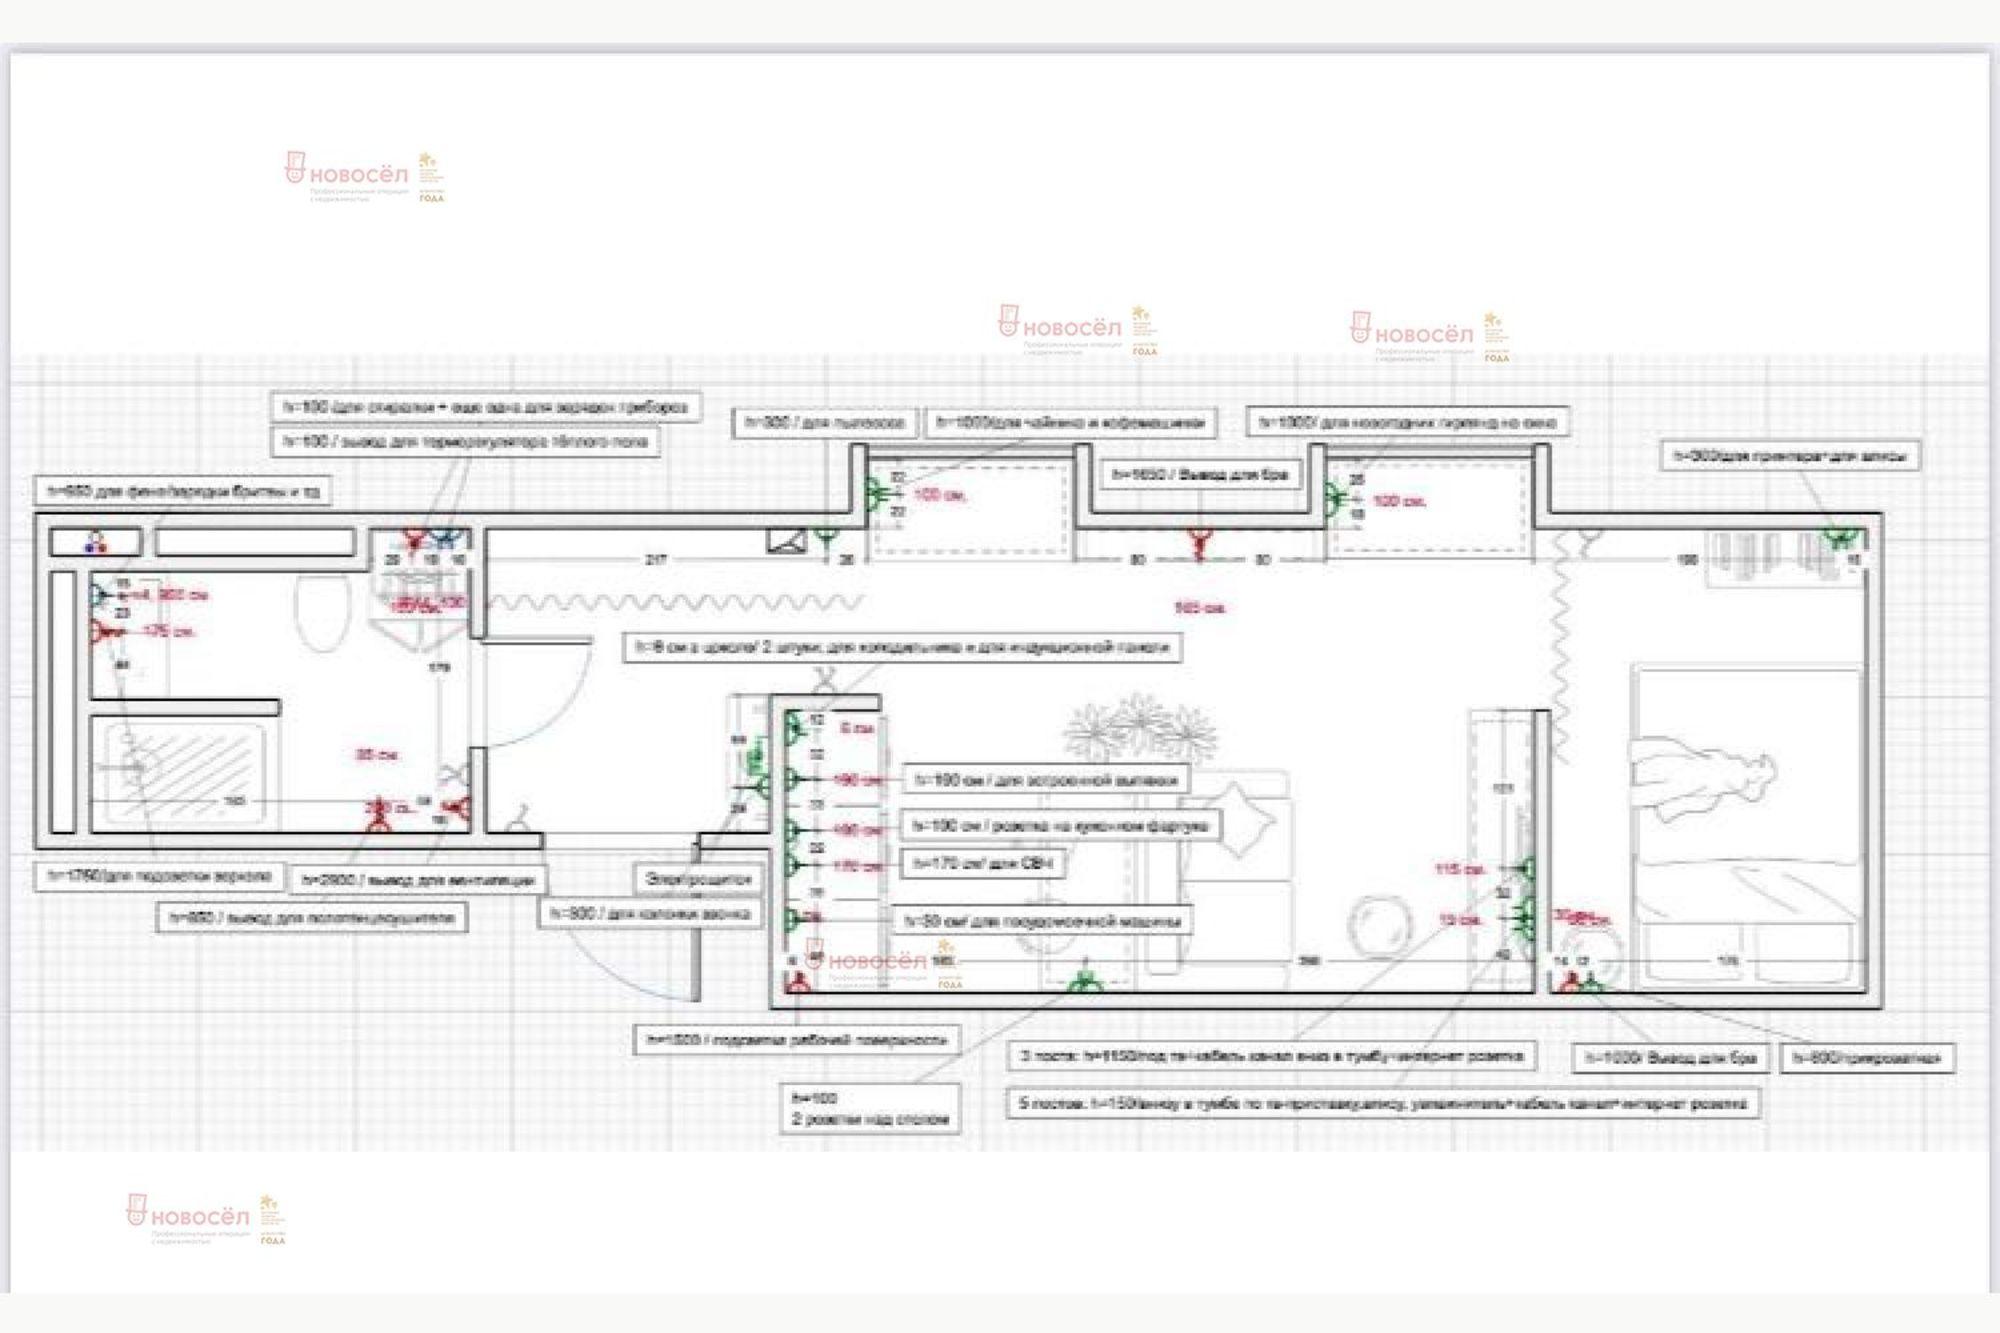
Task: Click the red wall-light symbol below бра label
Action: pos(1198,545)
